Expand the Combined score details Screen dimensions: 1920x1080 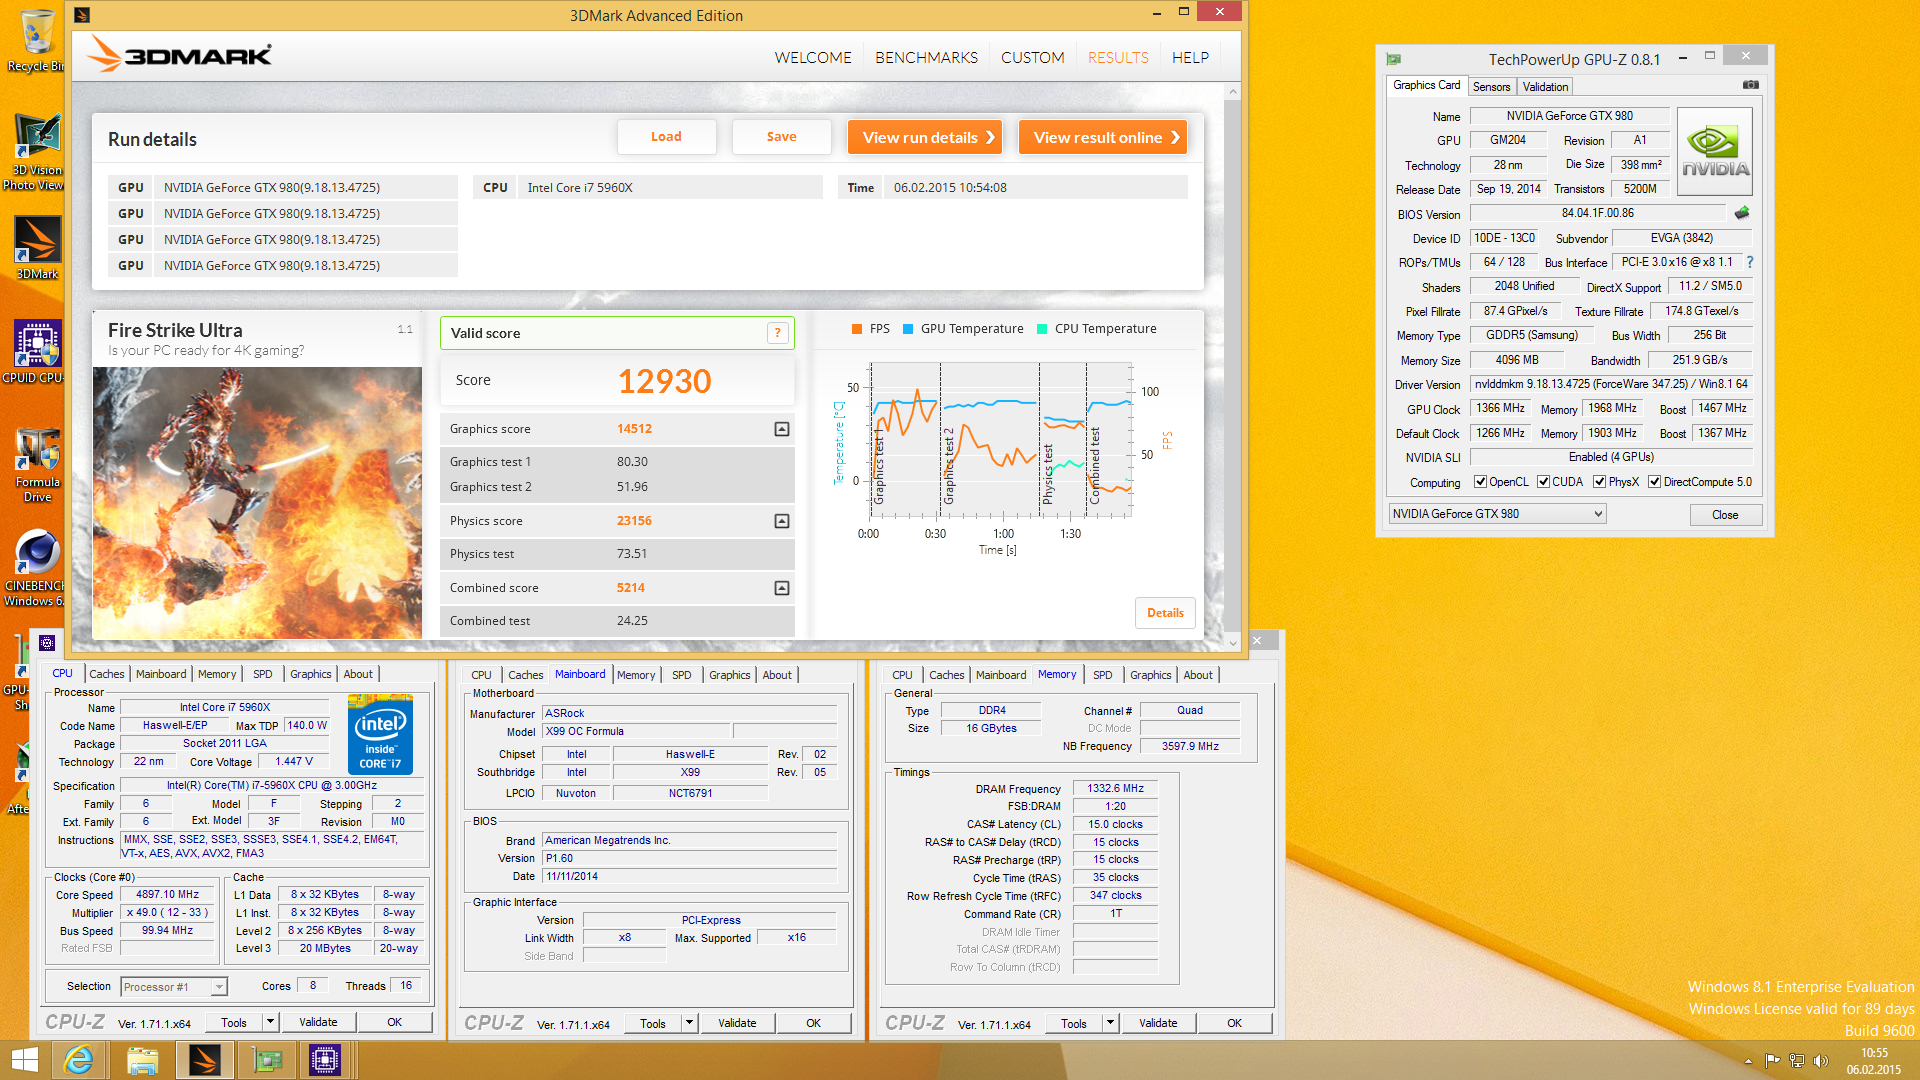pos(782,588)
